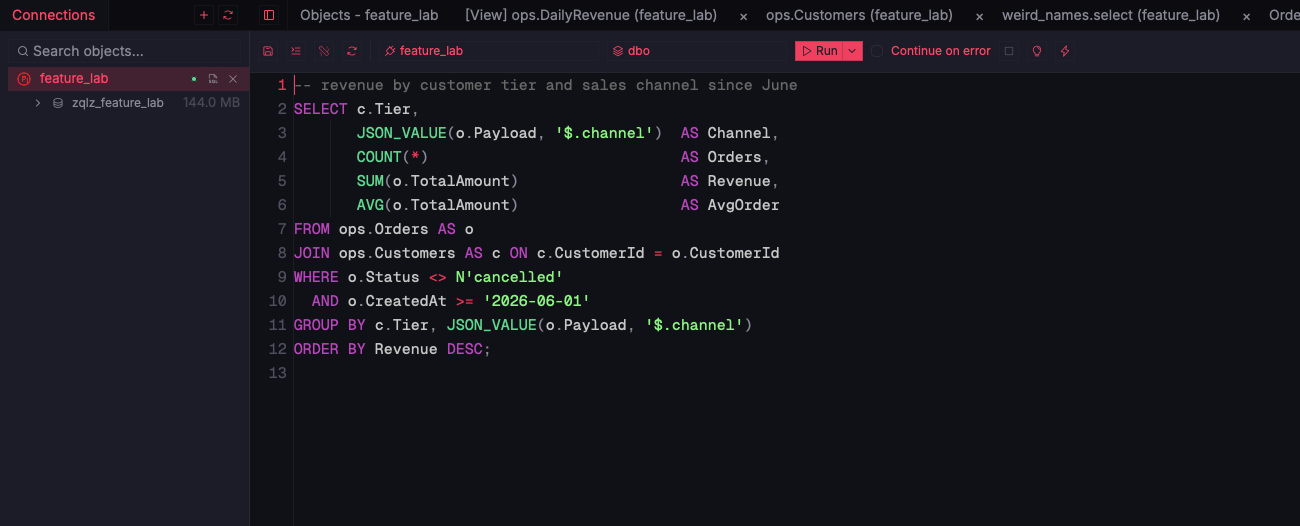
Task: Run the SQL query
Action: [819, 51]
